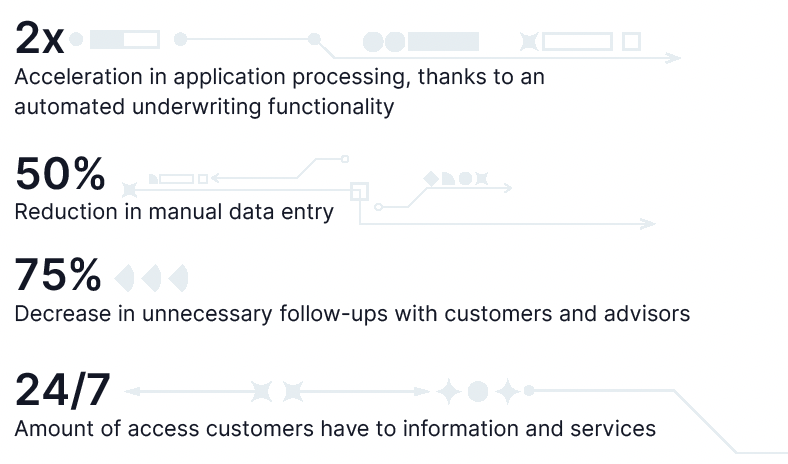
Task: Click the 24/7 statistic heading
Action: pyautogui.click(x=62, y=390)
